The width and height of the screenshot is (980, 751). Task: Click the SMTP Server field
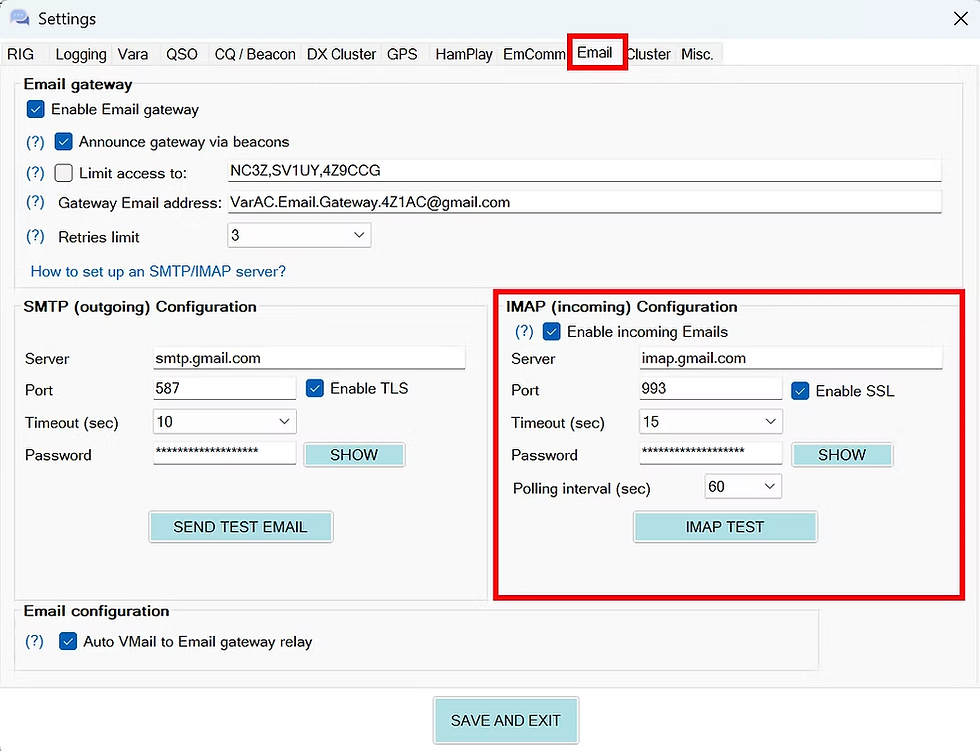coord(309,358)
